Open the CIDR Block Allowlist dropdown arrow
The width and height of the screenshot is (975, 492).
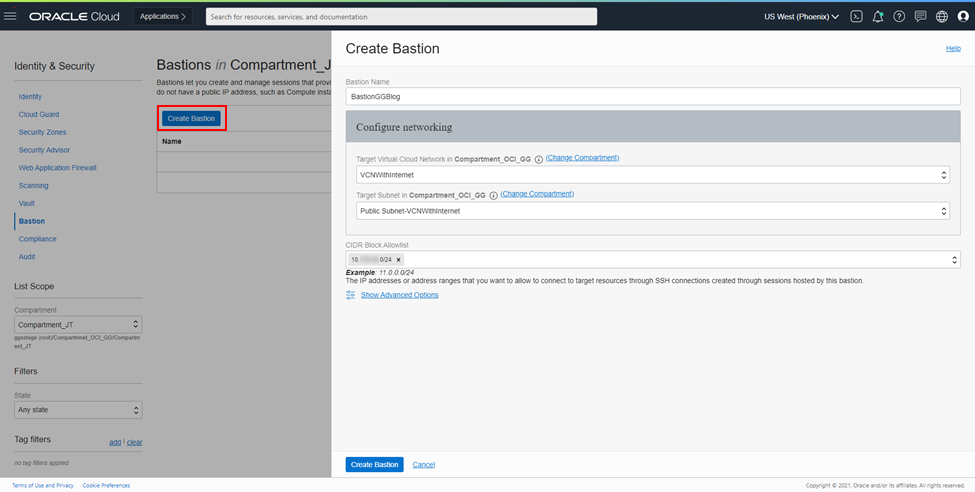click(x=954, y=260)
